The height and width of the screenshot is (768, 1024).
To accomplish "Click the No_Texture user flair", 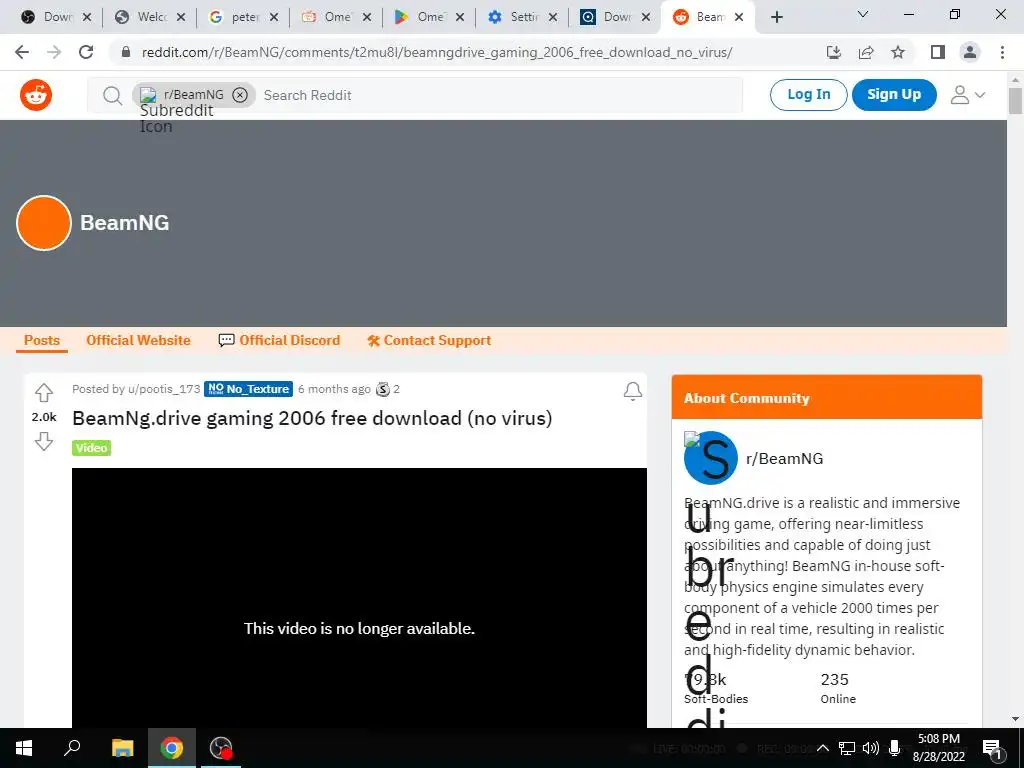I will 248,389.
